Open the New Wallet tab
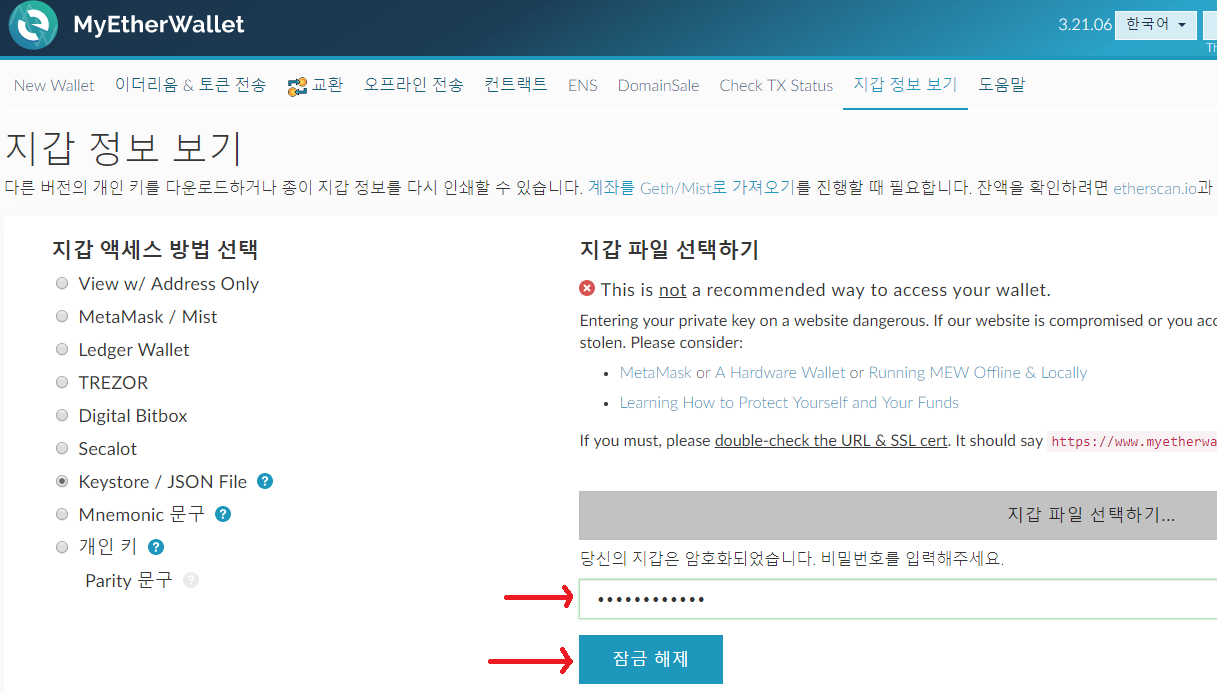 54,85
